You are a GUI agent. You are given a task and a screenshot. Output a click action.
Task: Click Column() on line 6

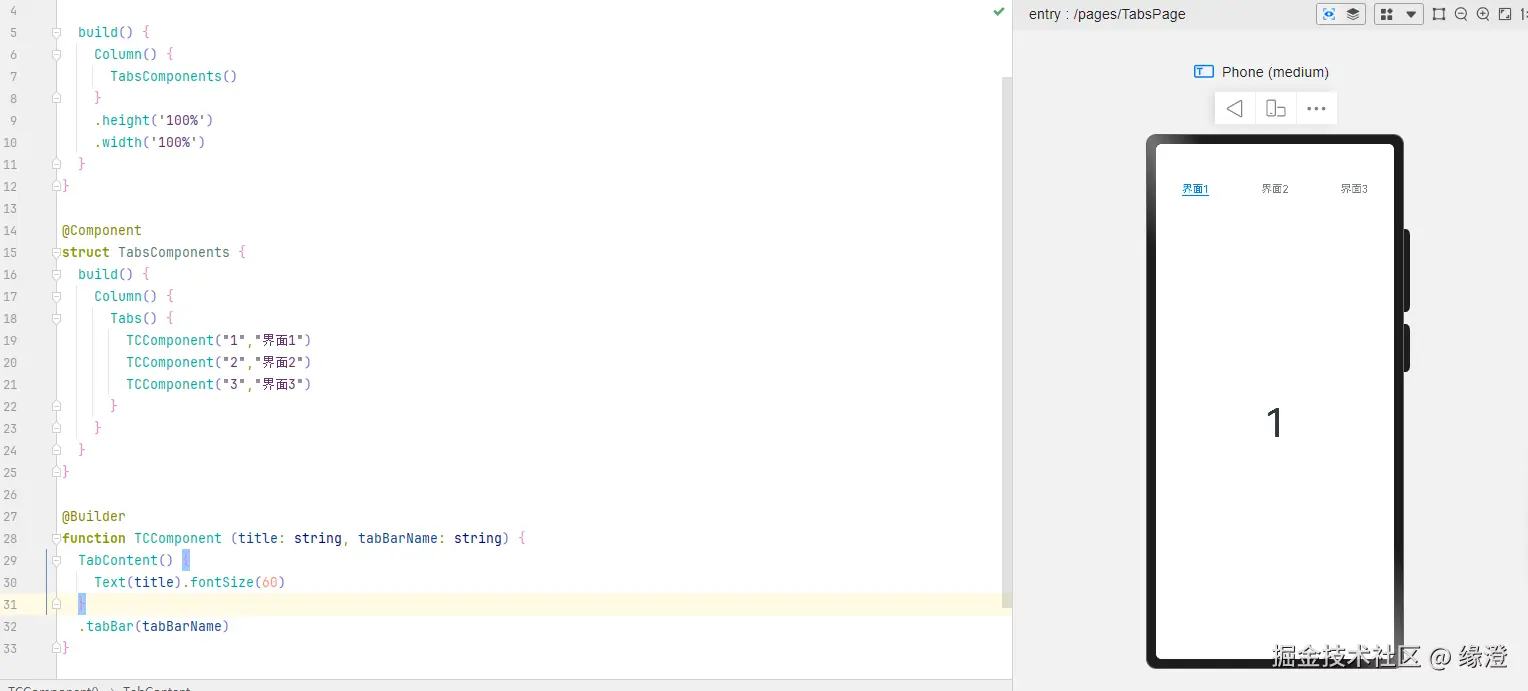coord(126,54)
